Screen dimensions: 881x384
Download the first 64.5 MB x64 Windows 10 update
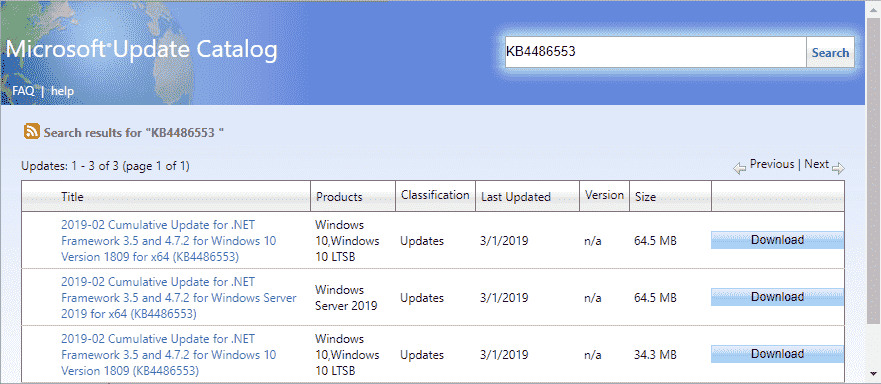[777, 240]
